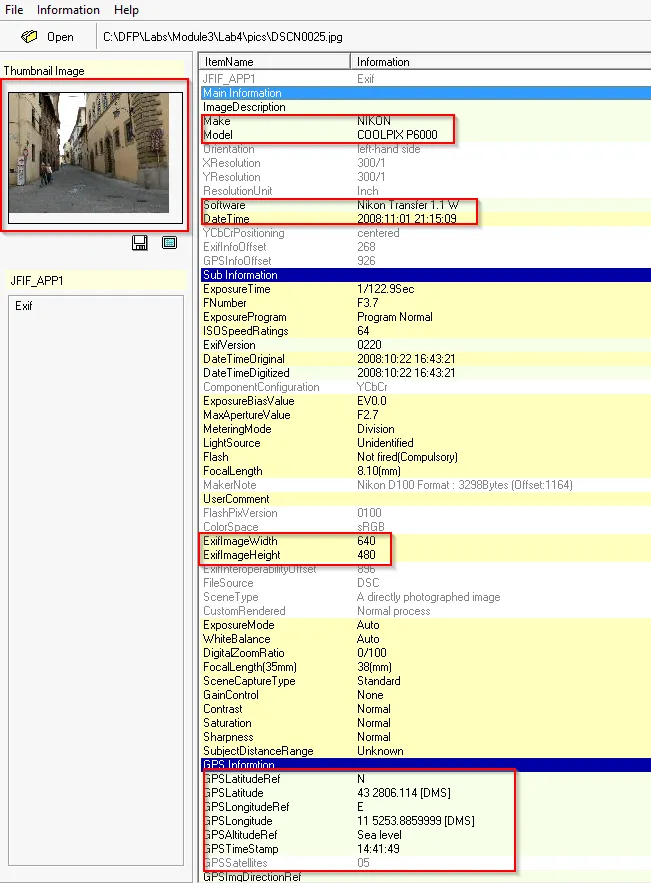Select the Exif item in left list
Viewport: 651px width, 883px height.
24,306
